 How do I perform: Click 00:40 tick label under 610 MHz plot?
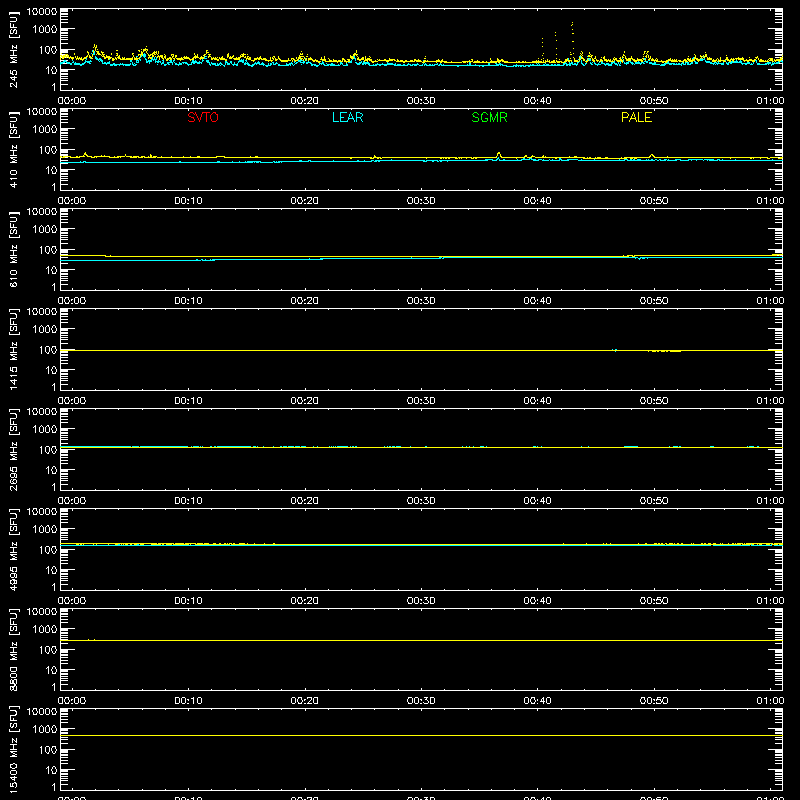click(537, 301)
